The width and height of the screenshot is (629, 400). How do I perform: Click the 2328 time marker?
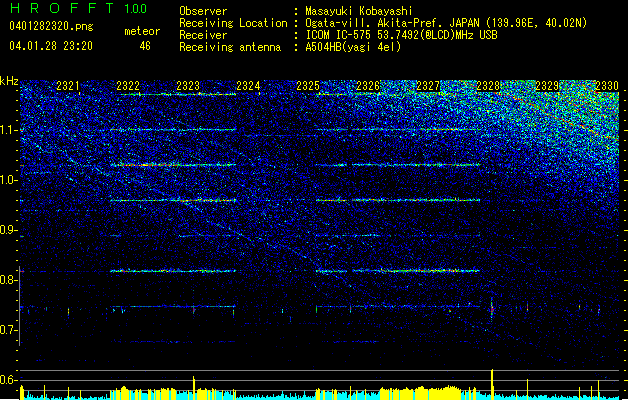pos(488,86)
